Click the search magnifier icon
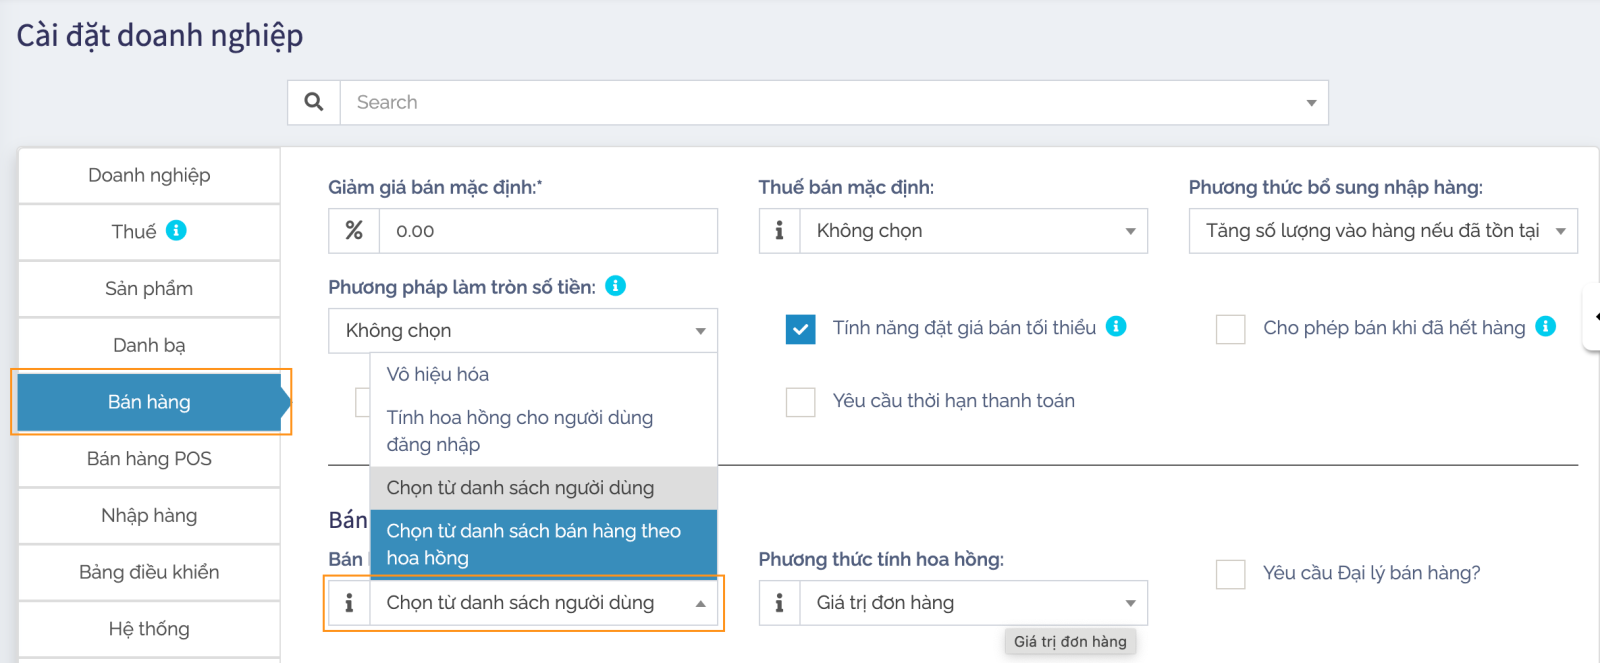 click(x=314, y=102)
